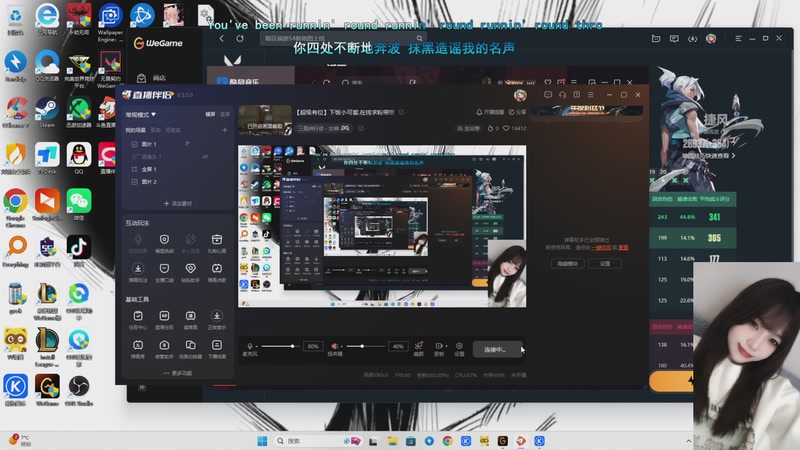Adjust the microphone volume slider

click(279, 346)
